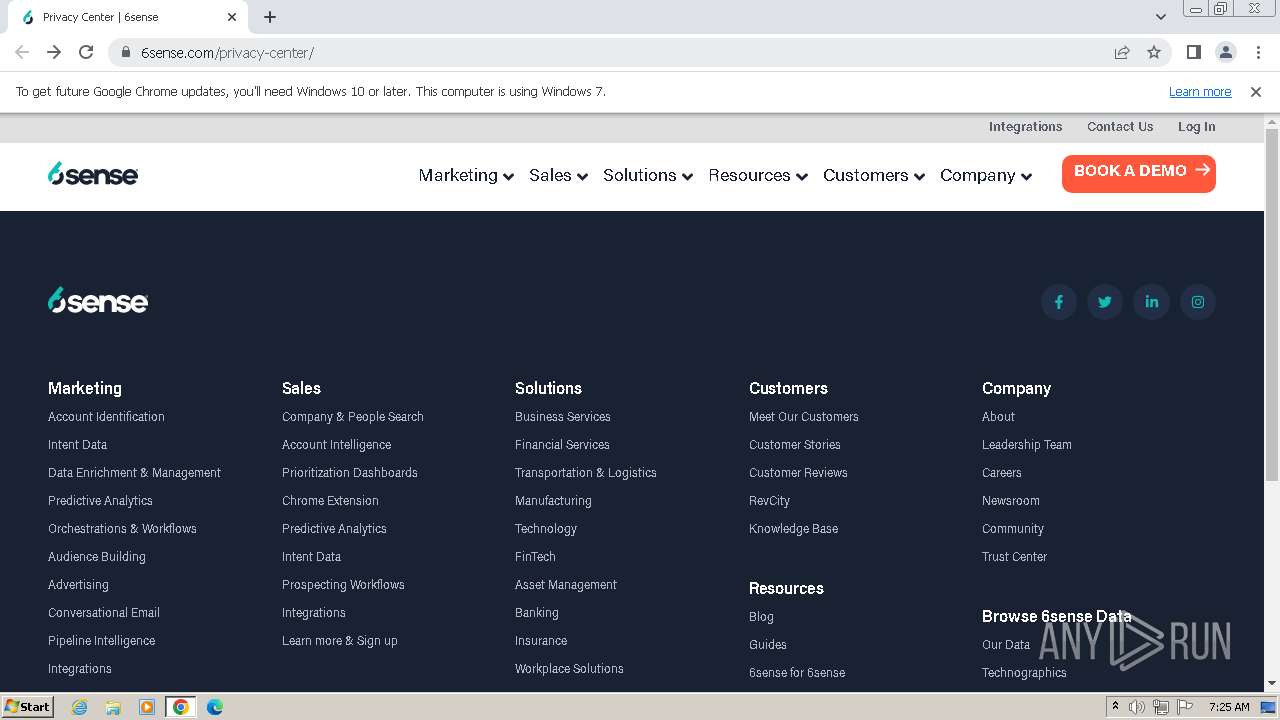Share this page via the share icon
This screenshot has width=1280, height=720.
1122,52
